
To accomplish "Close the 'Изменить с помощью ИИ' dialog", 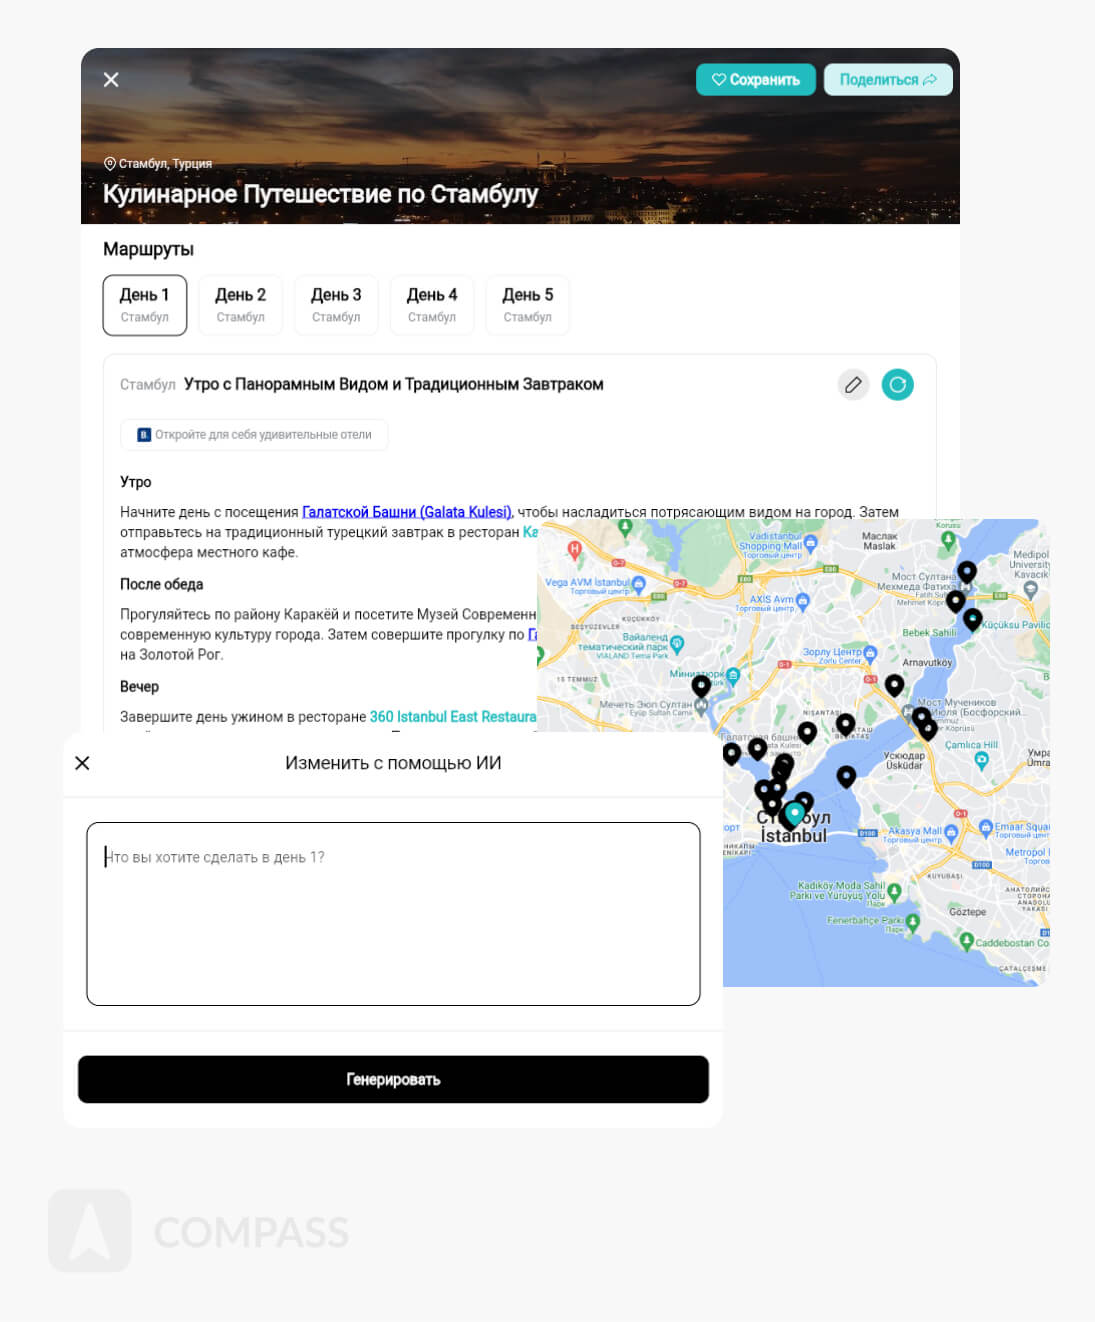I will pyautogui.click(x=83, y=763).
